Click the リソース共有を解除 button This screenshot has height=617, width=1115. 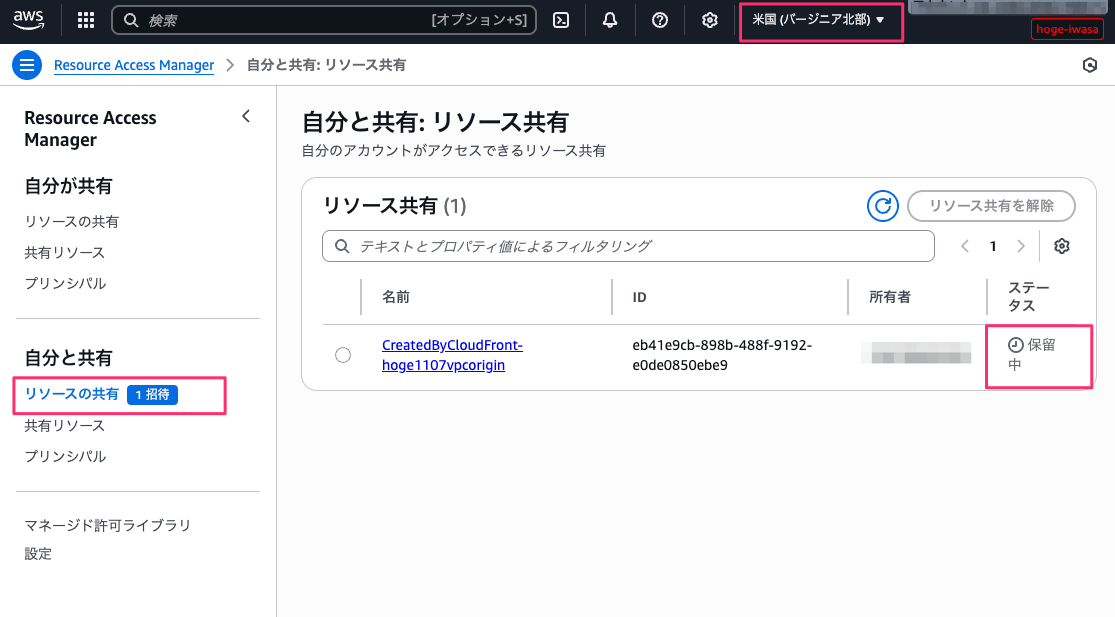[x=991, y=206]
